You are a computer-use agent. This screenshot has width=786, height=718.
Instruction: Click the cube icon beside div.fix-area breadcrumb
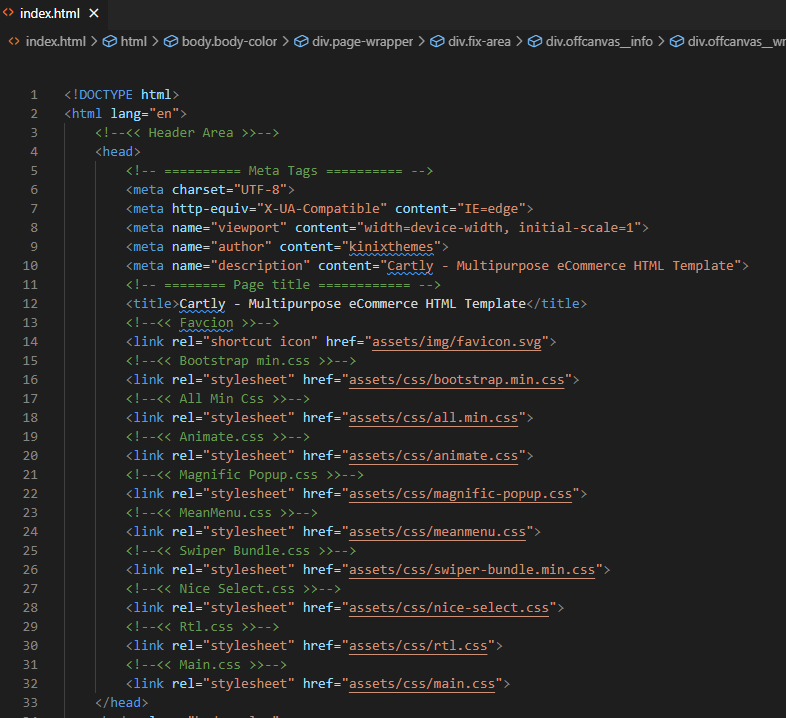(x=437, y=41)
